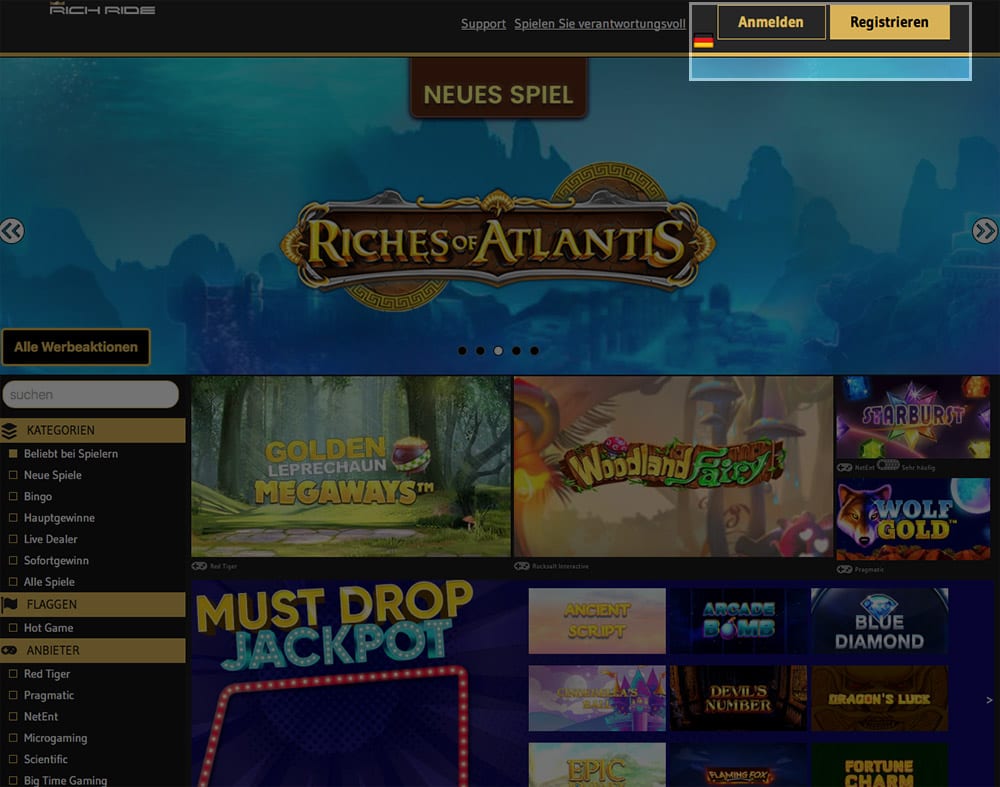Click gamepad icon under Woodland Fairy
Image resolution: width=1000 pixels, height=787 pixels.
(522, 566)
